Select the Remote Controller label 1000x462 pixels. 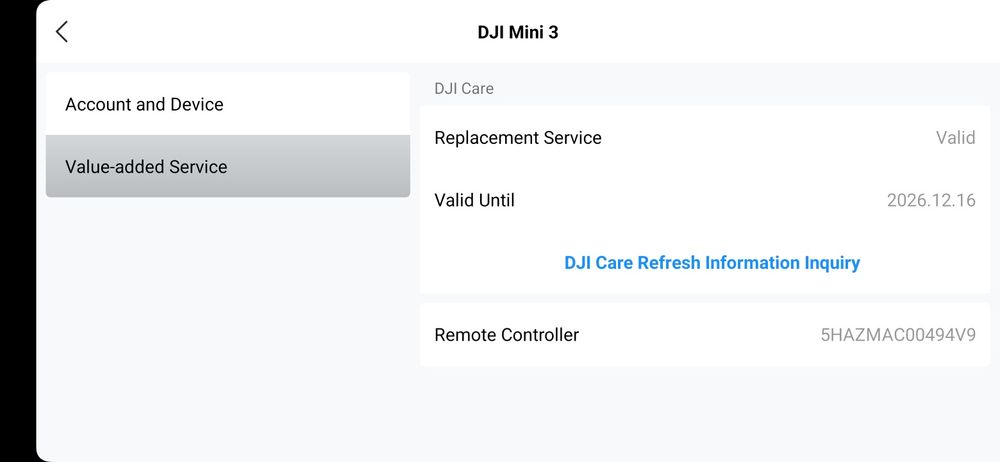(506, 335)
